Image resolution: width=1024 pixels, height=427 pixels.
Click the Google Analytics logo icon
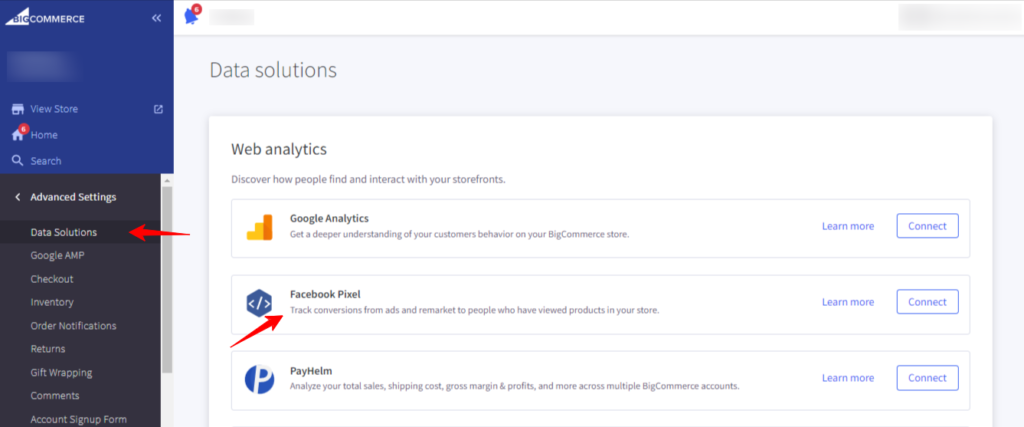(x=259, y=227)
